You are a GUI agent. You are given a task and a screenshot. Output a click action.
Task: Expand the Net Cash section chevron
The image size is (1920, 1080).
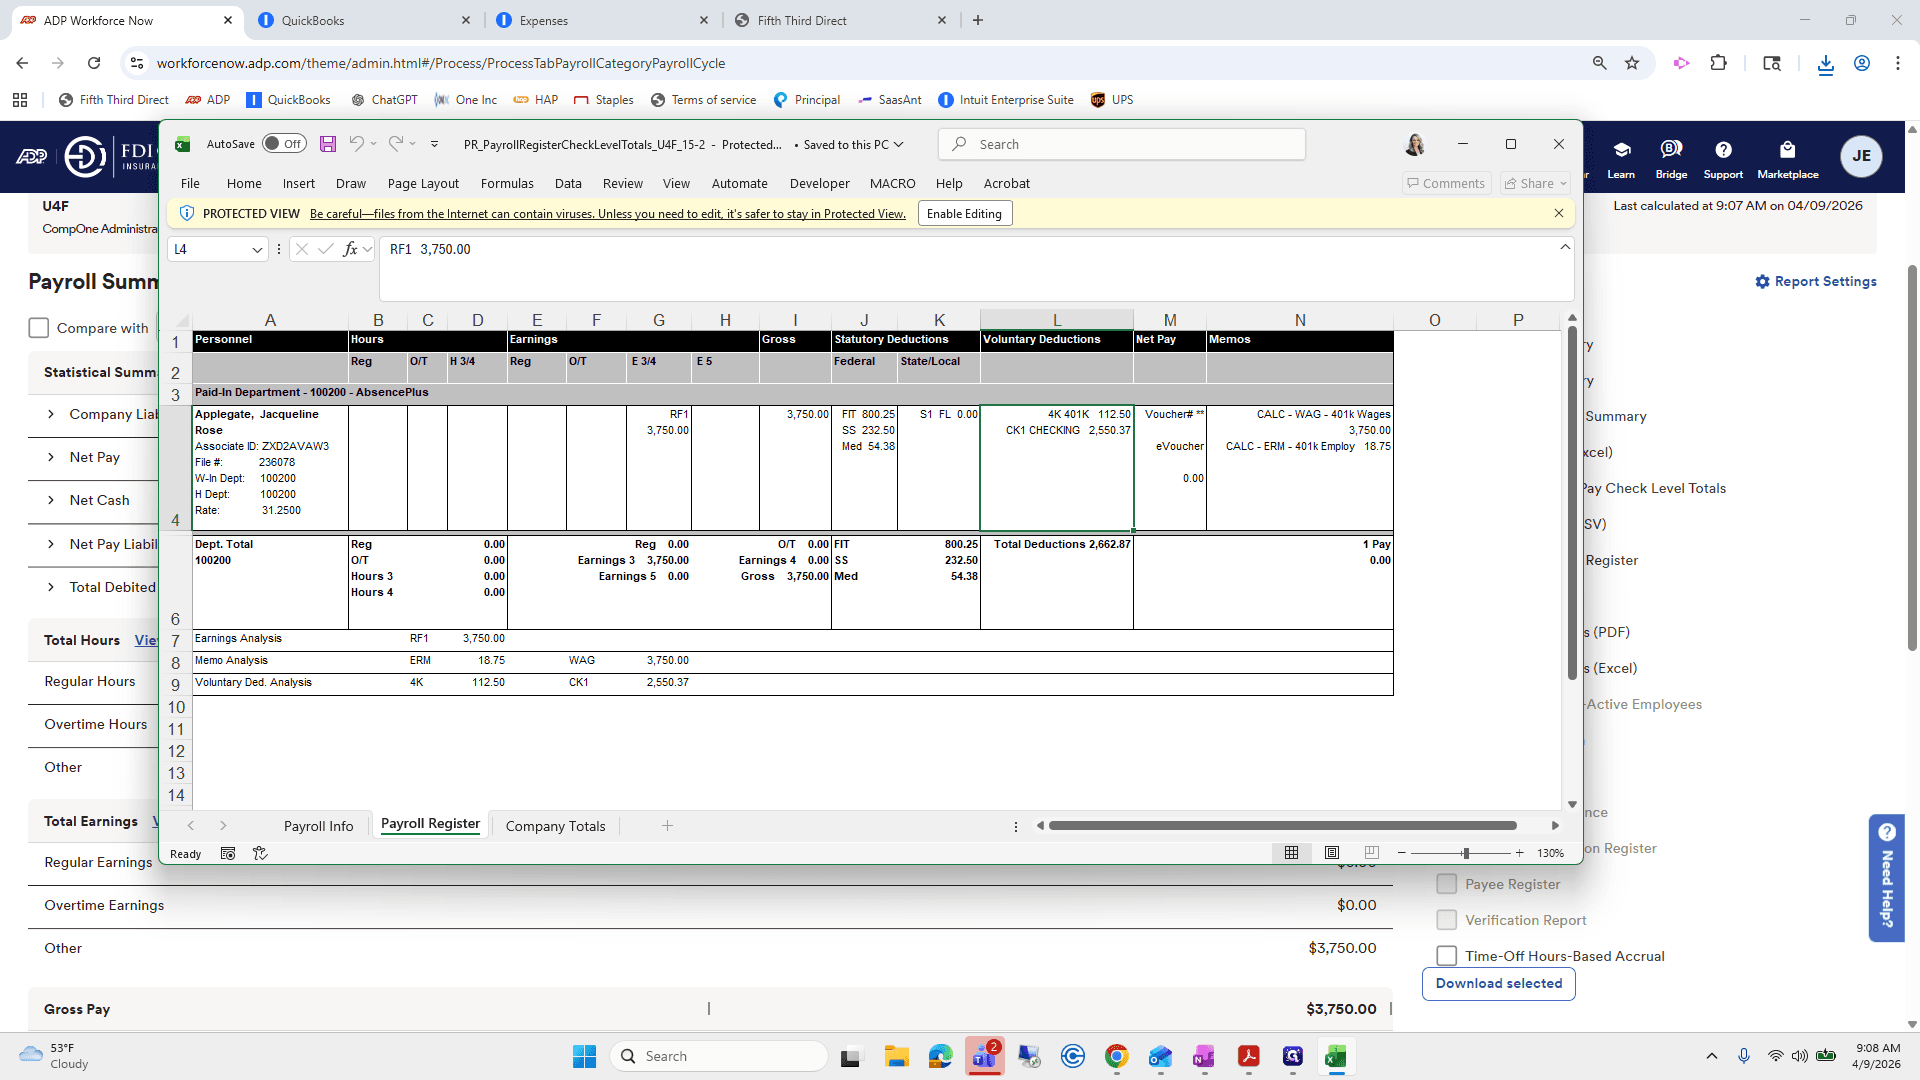click(51, 500)
